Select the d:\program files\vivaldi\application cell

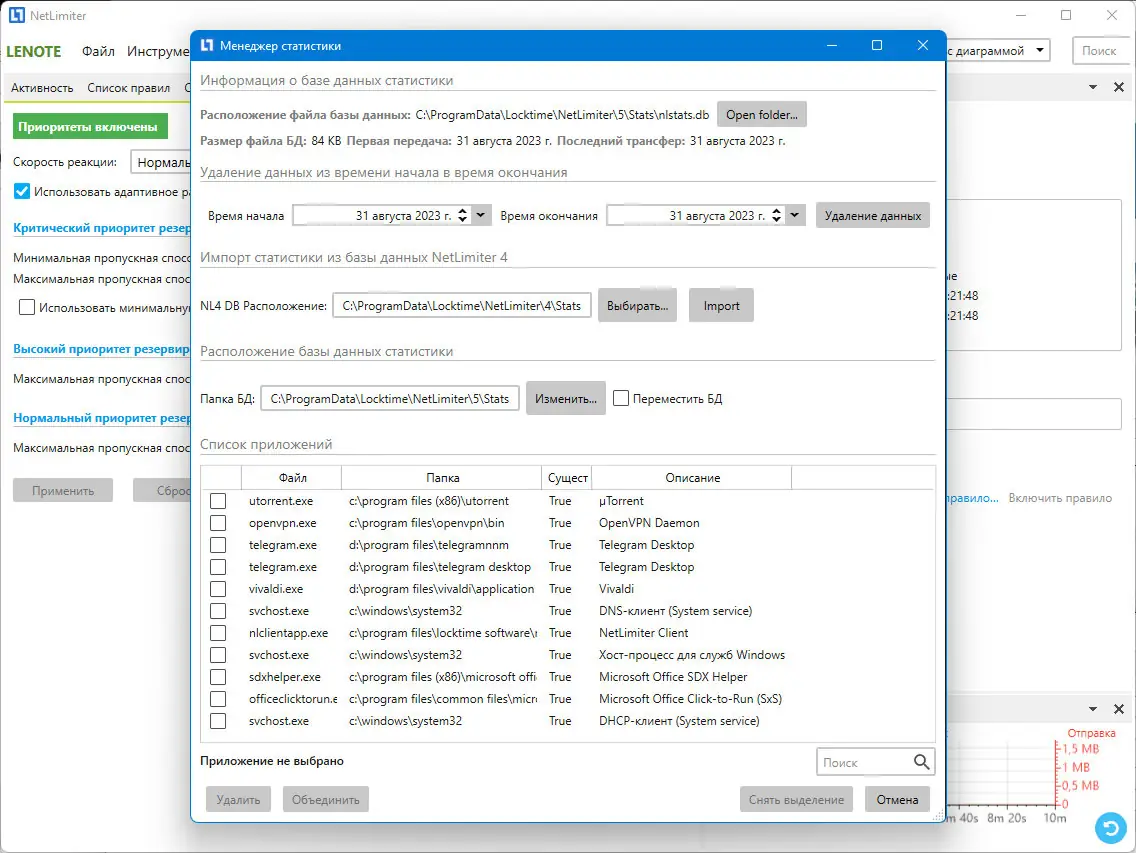441,588
